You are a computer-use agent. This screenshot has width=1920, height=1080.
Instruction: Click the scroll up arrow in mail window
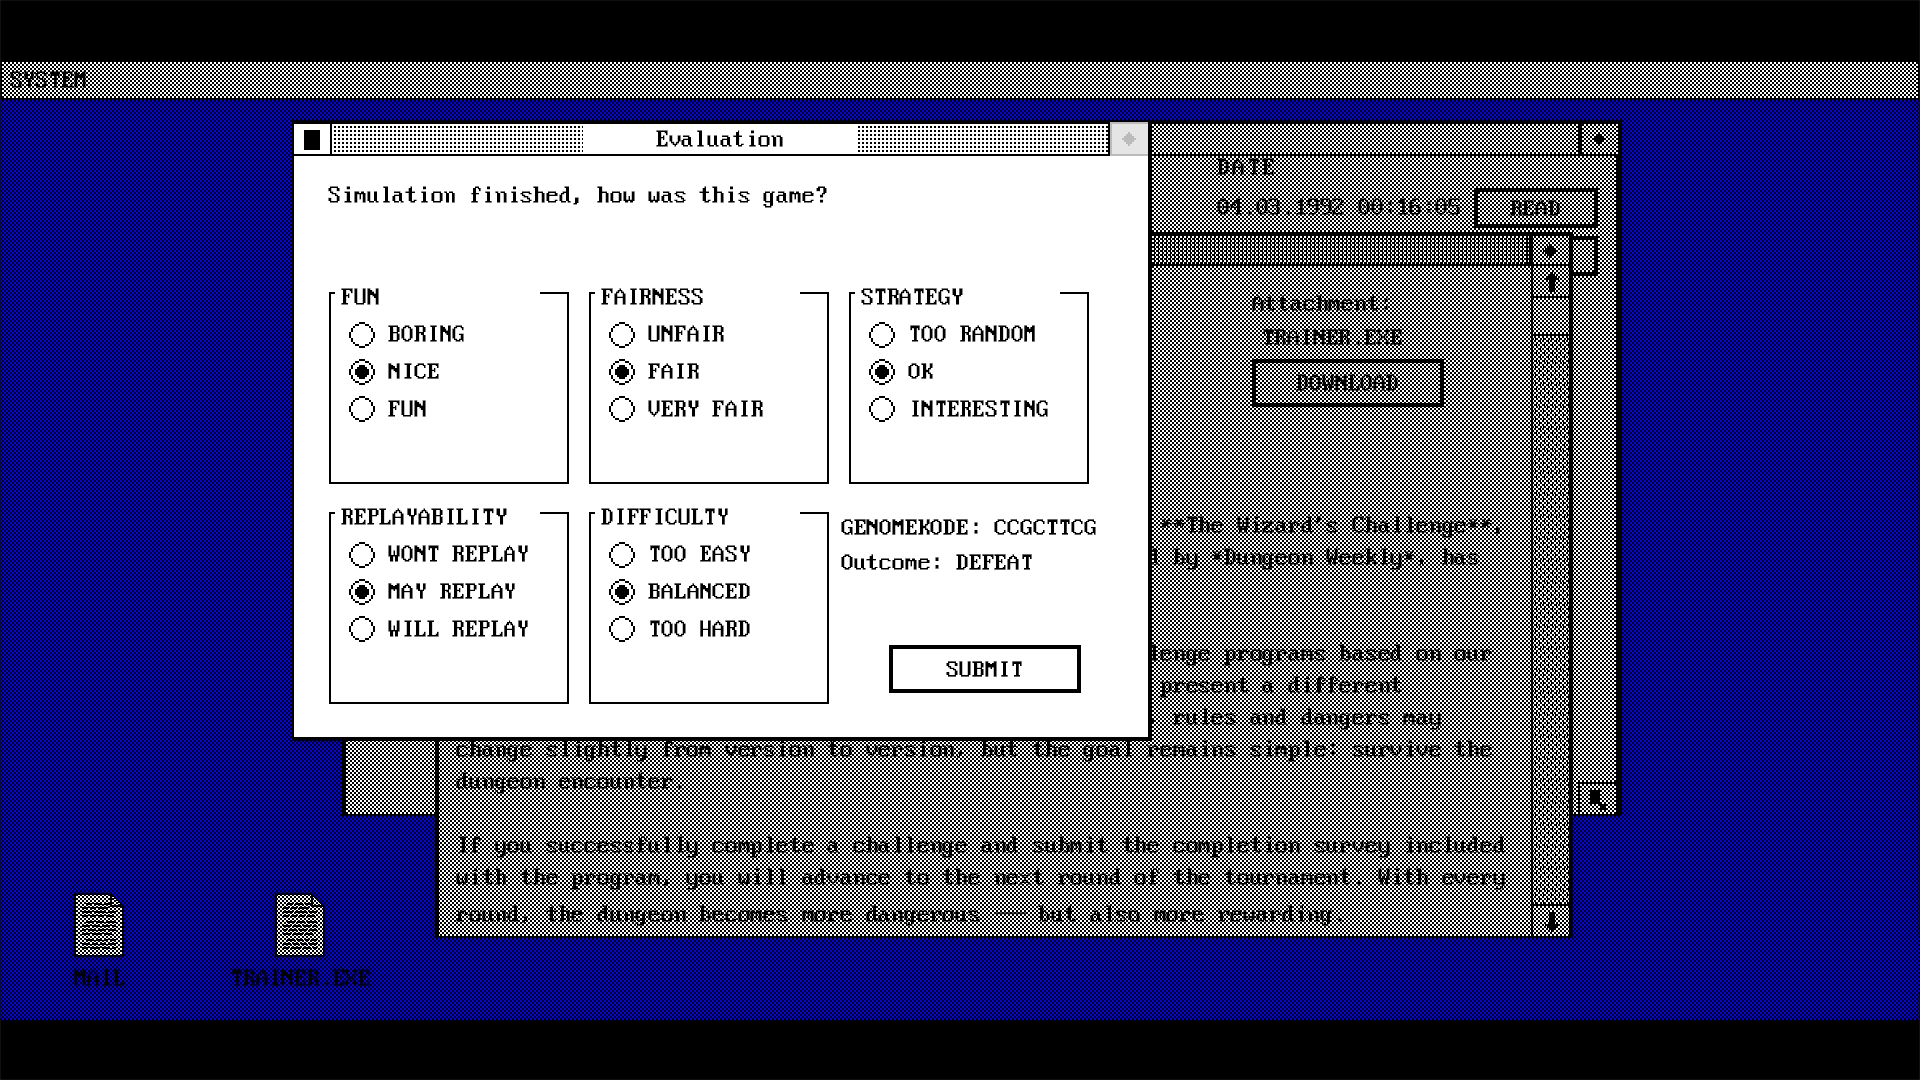coord(1551,284)
